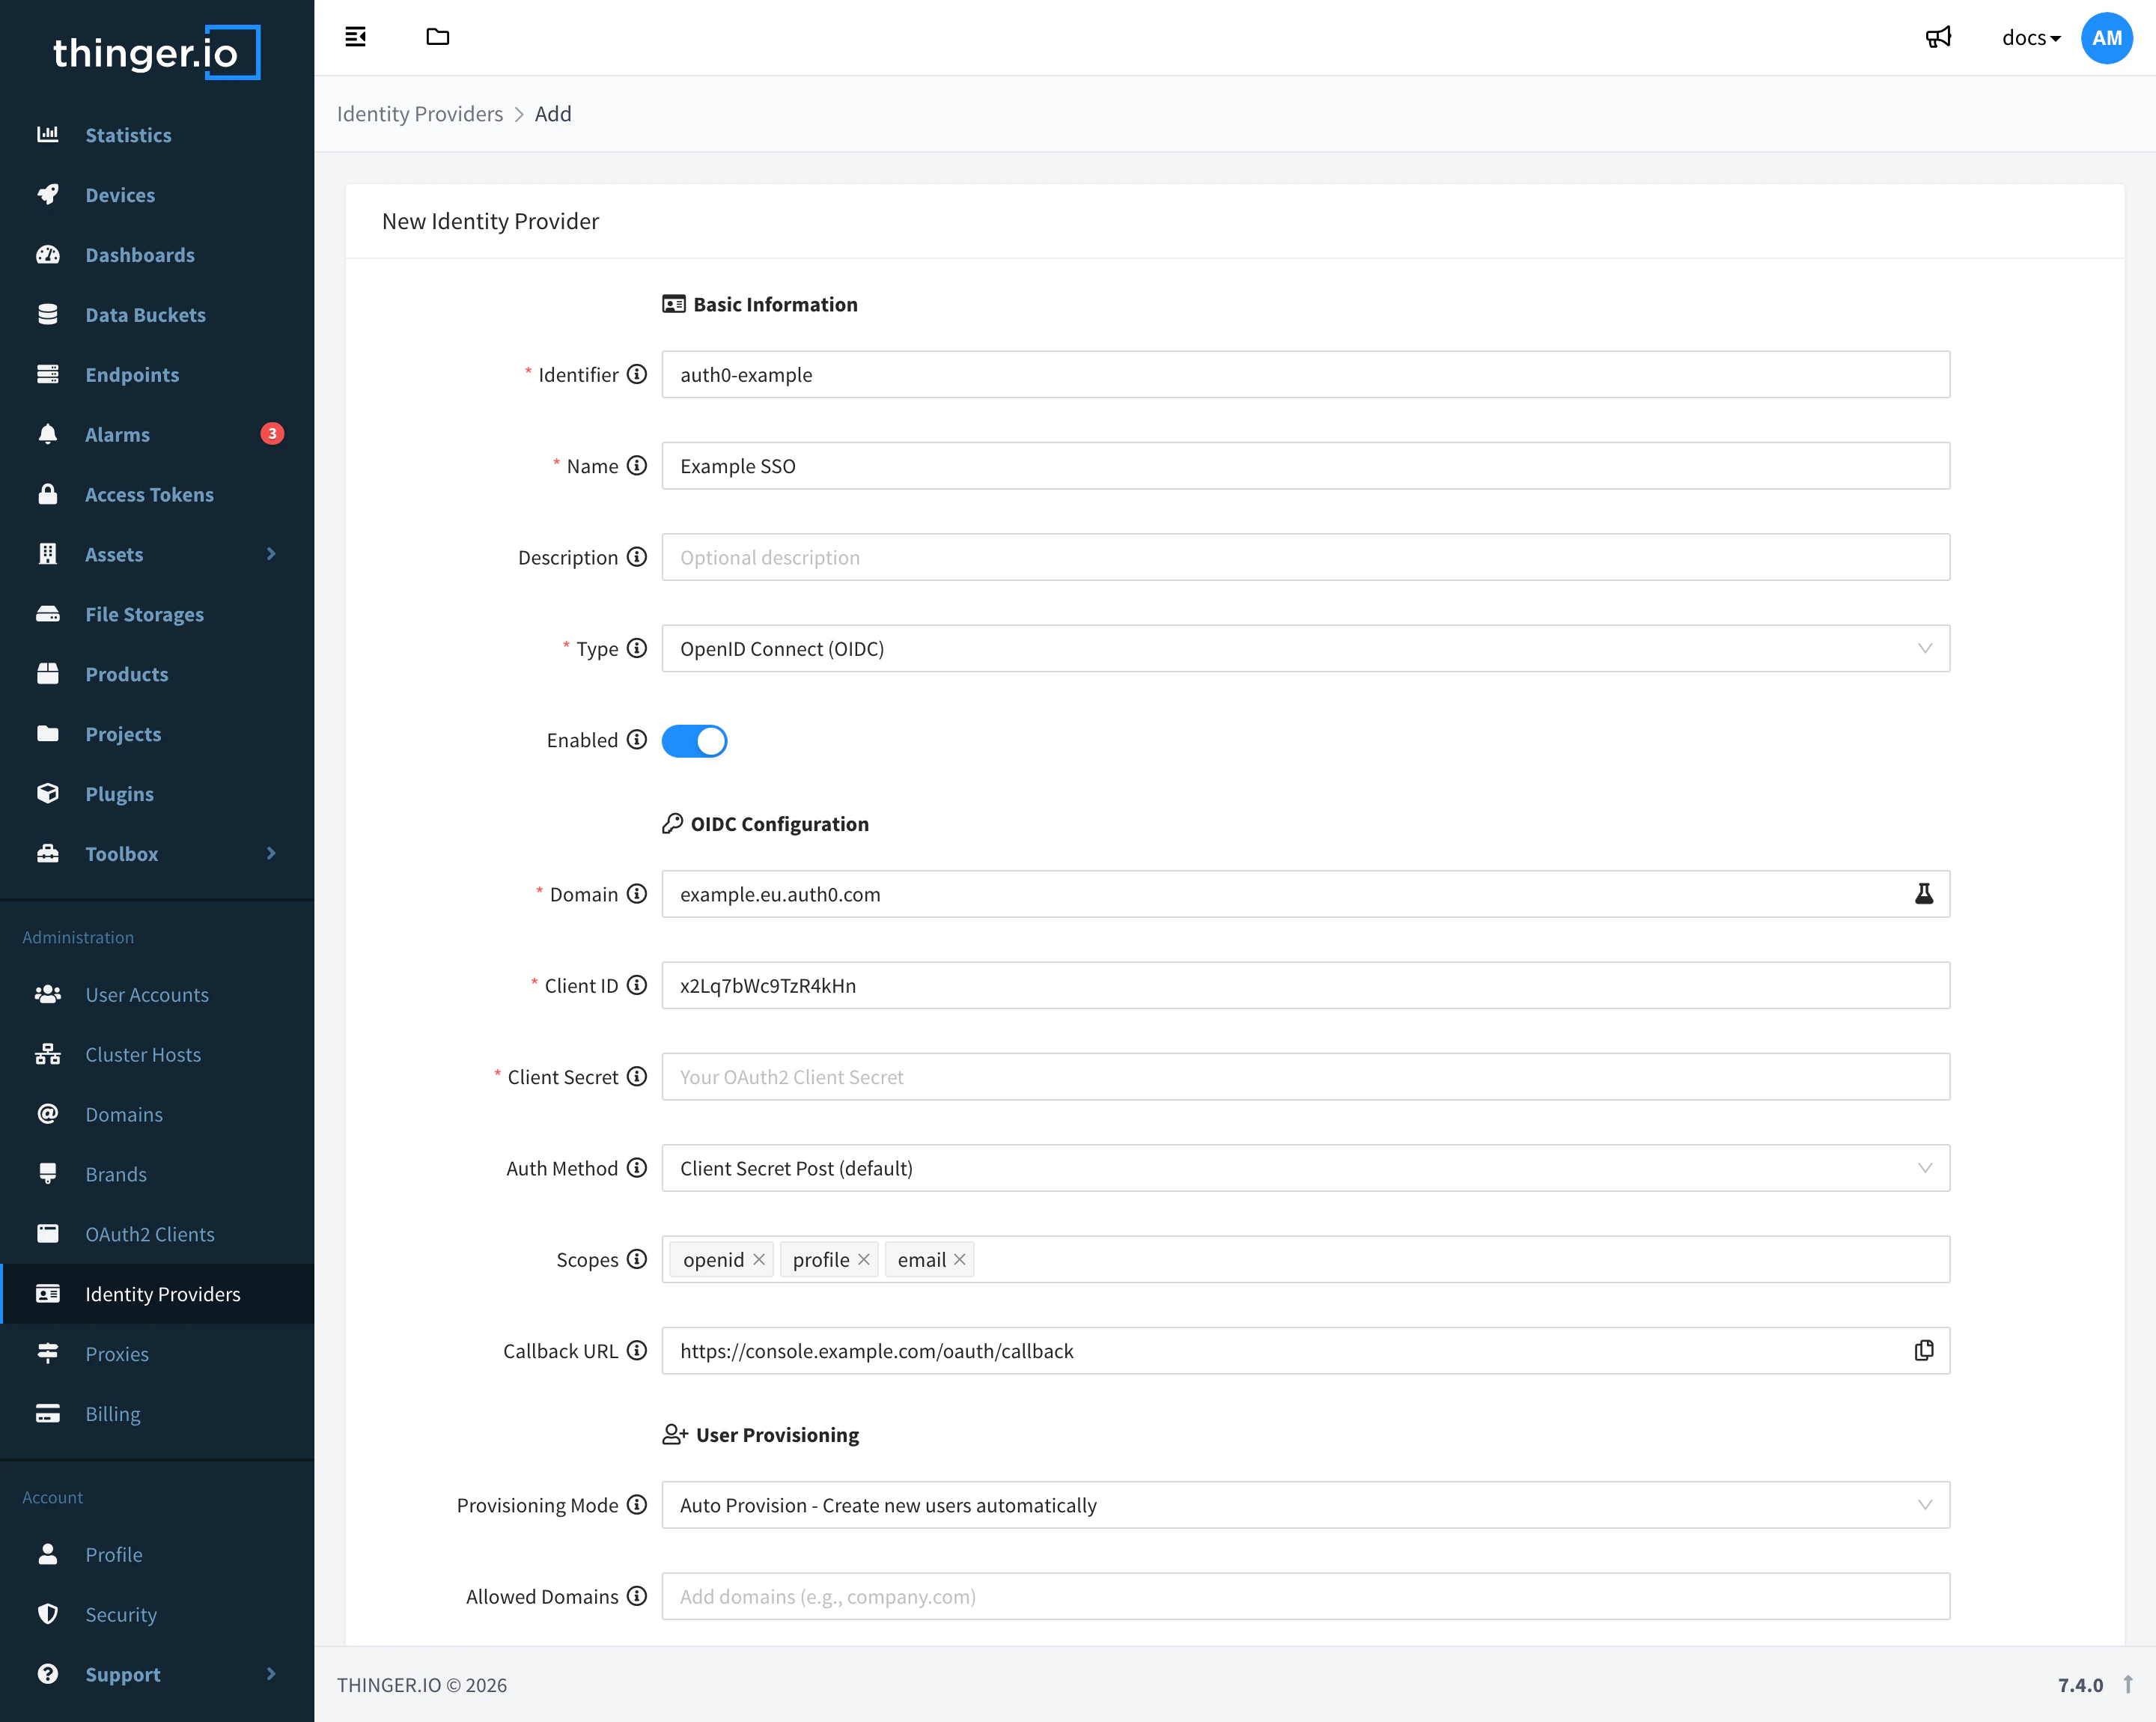This screenshot has width=2156, height=1722.
Task: Click the Name info icon
Action: click(637, 466)
